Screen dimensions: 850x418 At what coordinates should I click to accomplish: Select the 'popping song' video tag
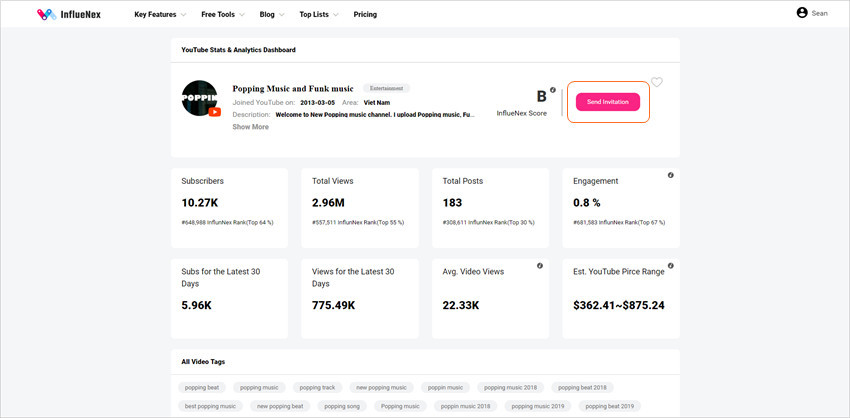pos(342,406)
